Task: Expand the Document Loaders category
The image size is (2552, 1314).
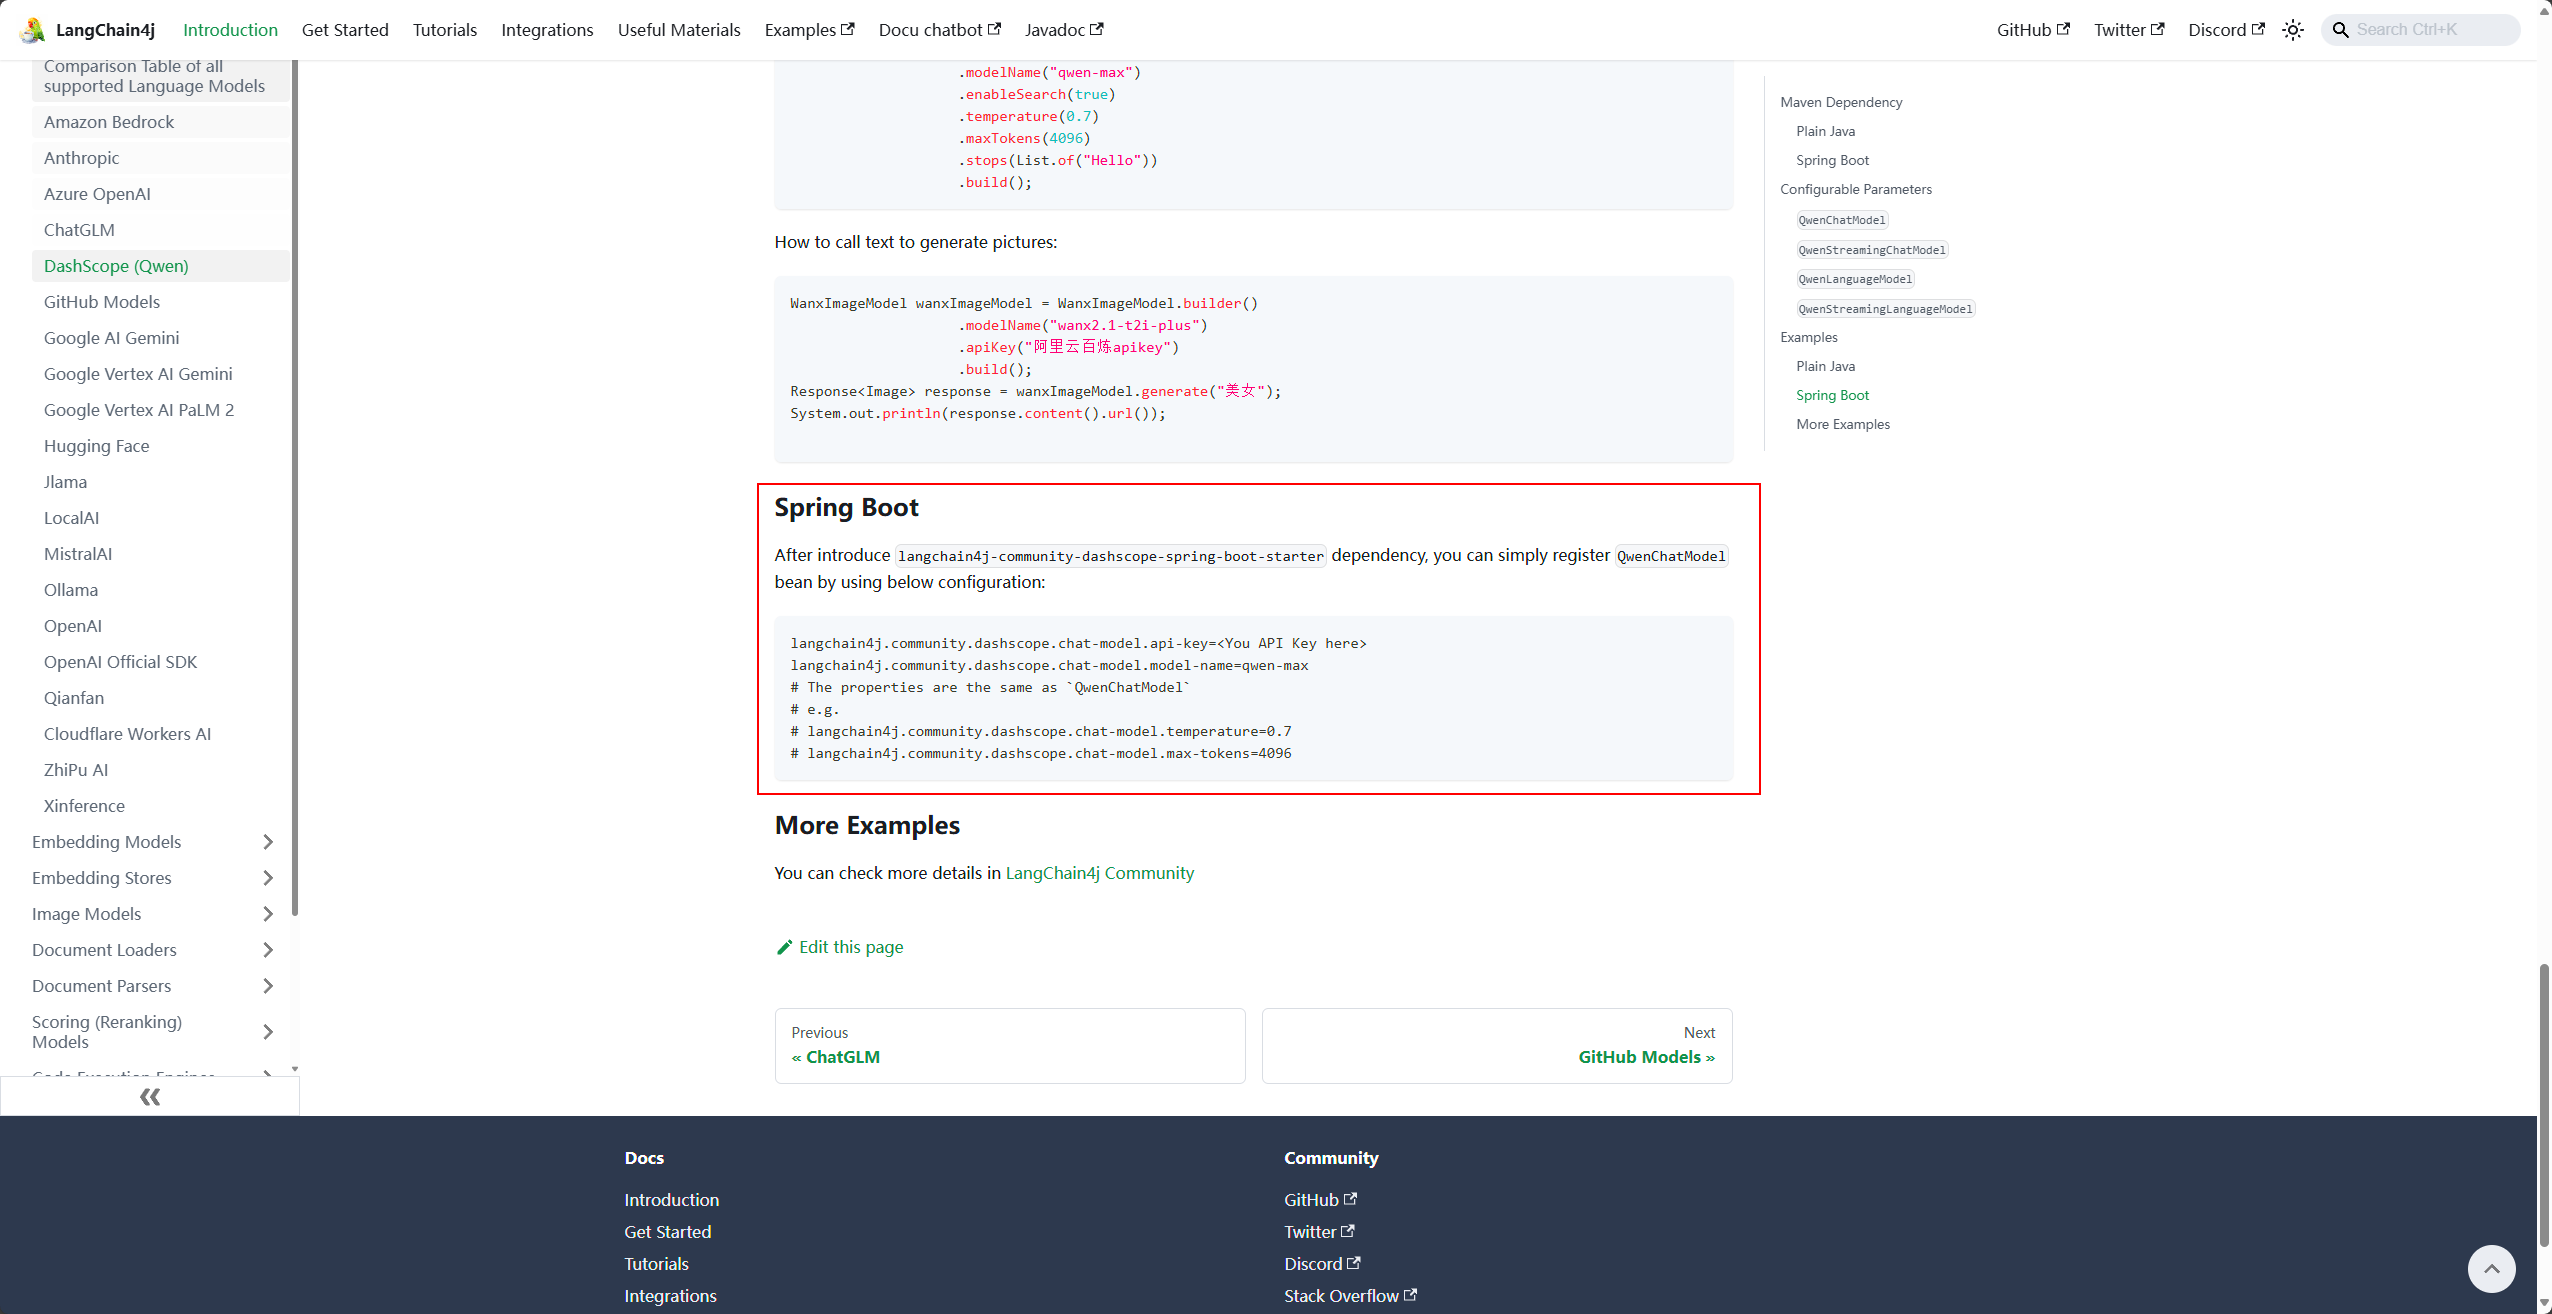Action: point(267,950)
